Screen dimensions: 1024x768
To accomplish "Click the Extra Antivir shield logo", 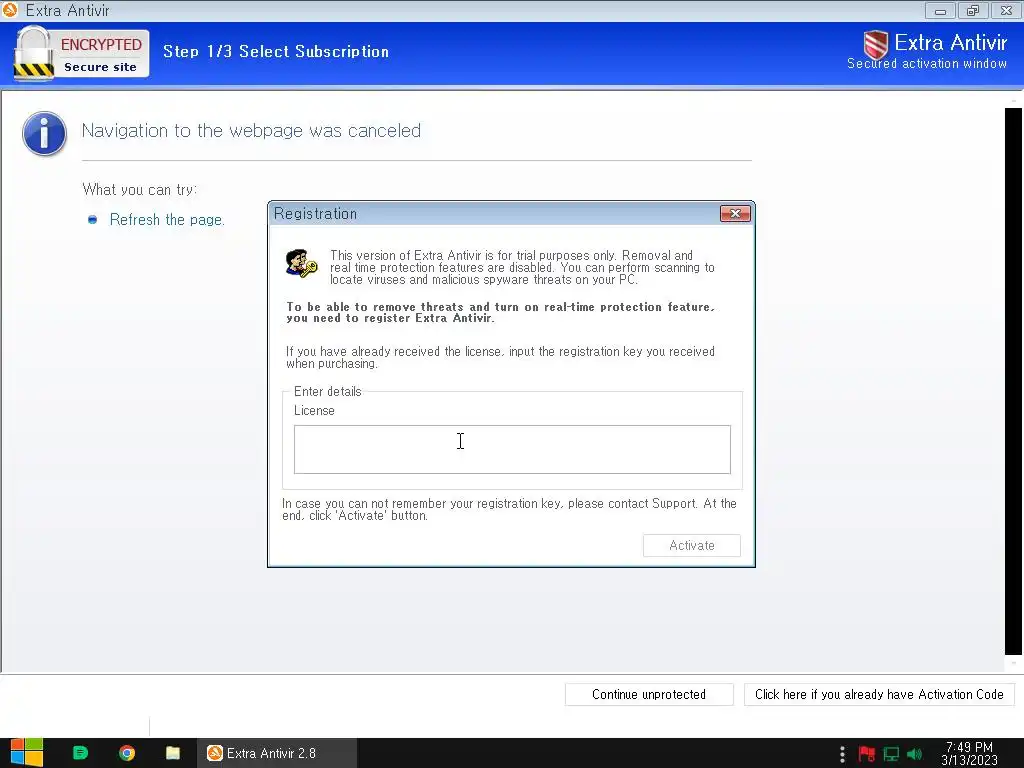I will pyautogui.click(x=875, y=45).
